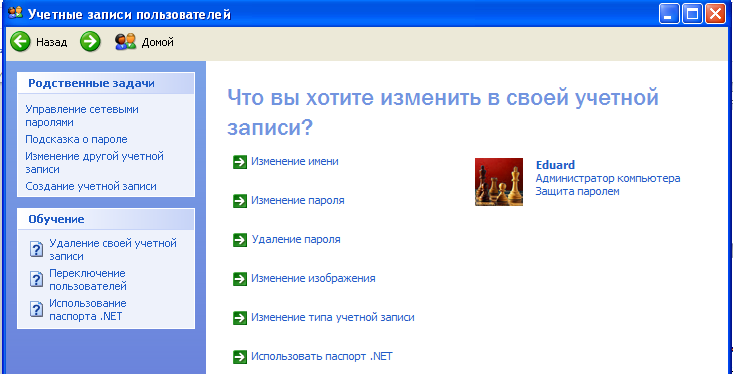The height and width of the screenshot is (374, 733).
Task: Open Управление сетевыми паролями
Action: click(x=82, y=116)
